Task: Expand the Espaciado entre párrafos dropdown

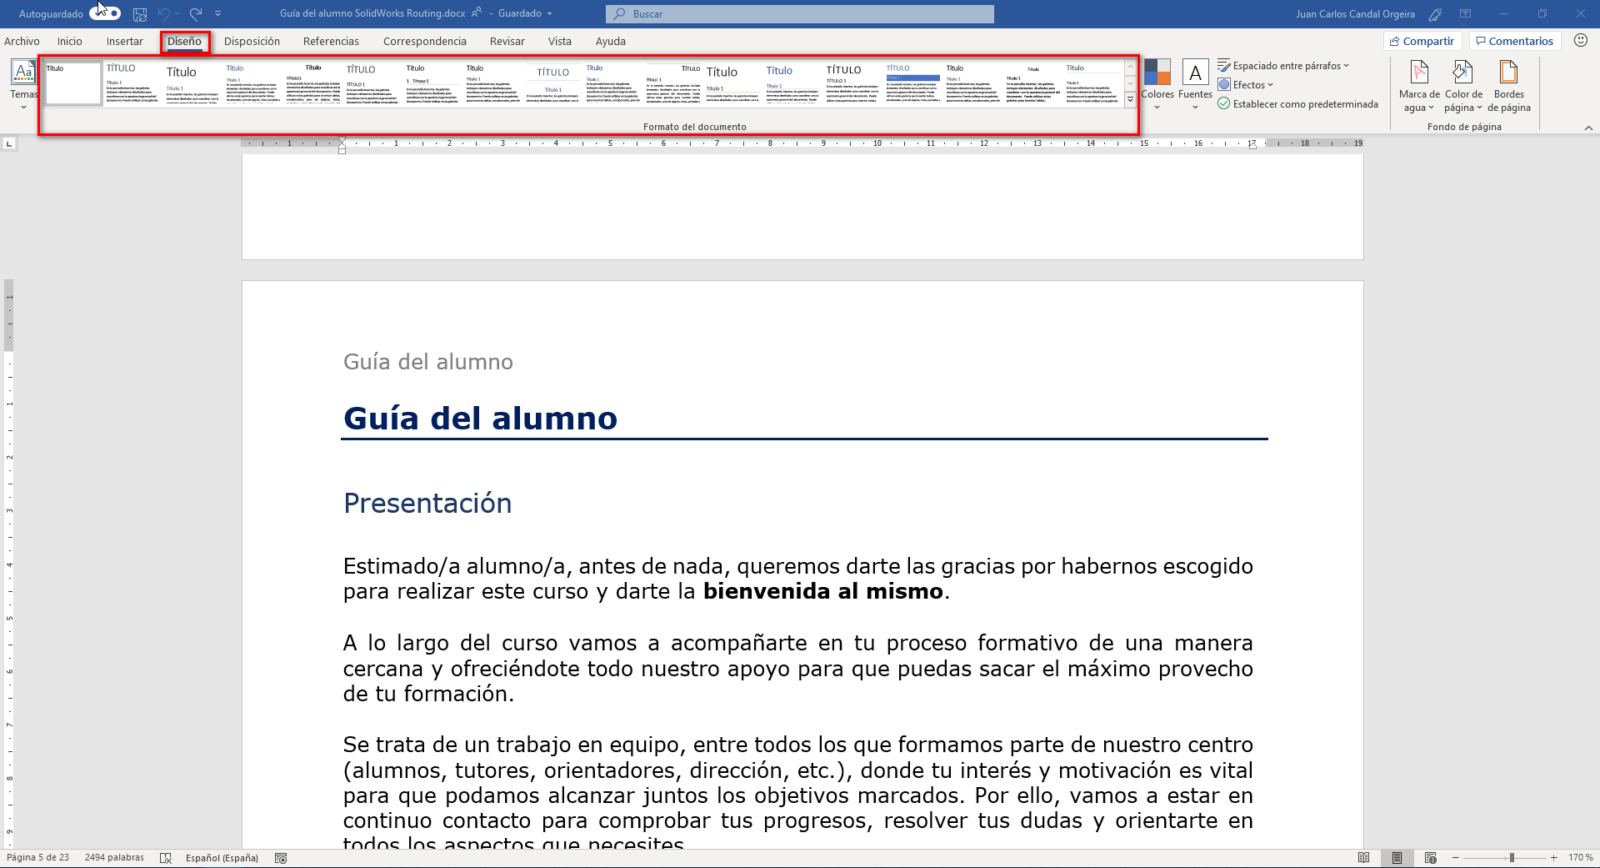Action: coord(1284,66)
